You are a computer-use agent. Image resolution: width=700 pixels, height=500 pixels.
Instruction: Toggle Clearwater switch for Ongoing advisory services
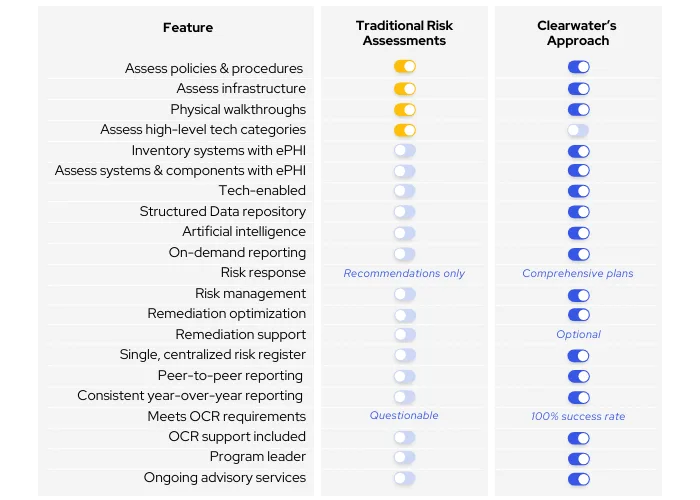click(578, 478)
